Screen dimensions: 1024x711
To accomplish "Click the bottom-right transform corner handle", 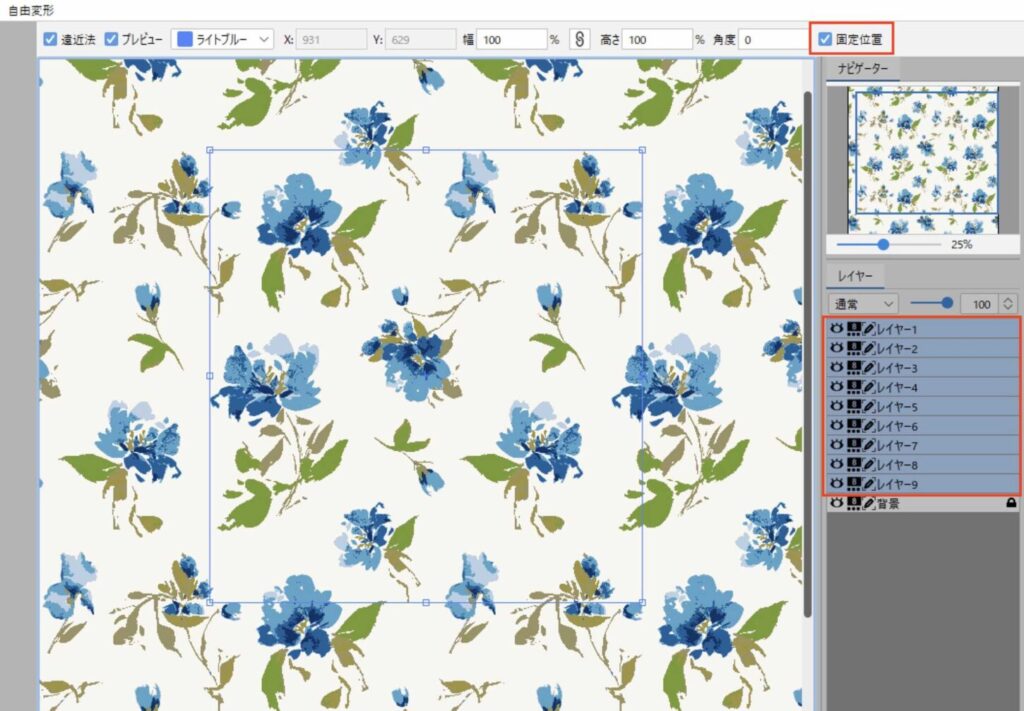I will (643, 603).
